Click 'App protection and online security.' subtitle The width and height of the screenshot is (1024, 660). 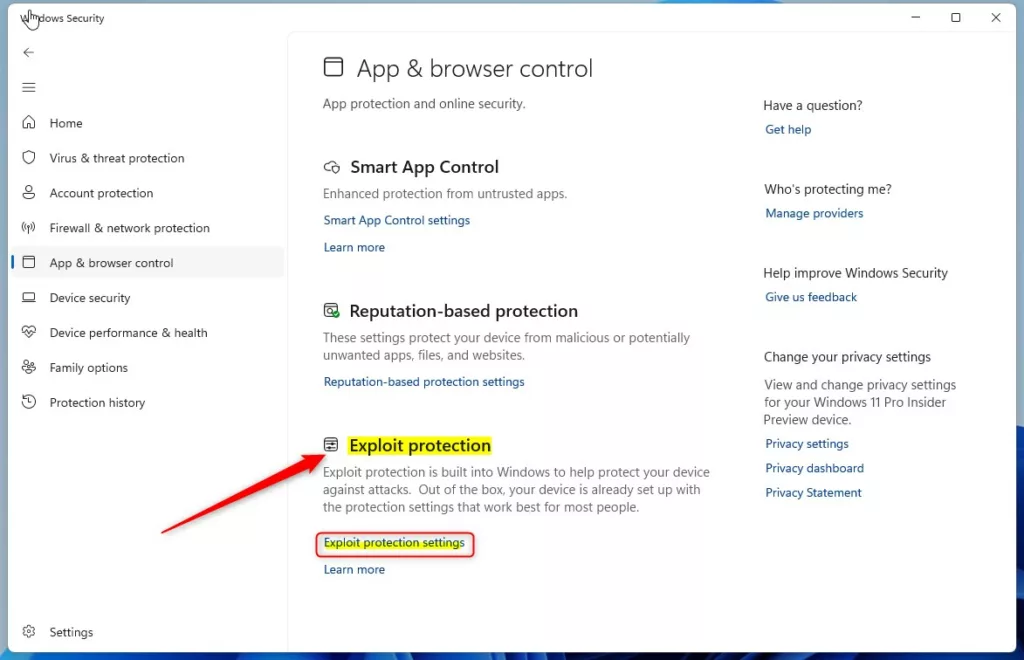424,104
